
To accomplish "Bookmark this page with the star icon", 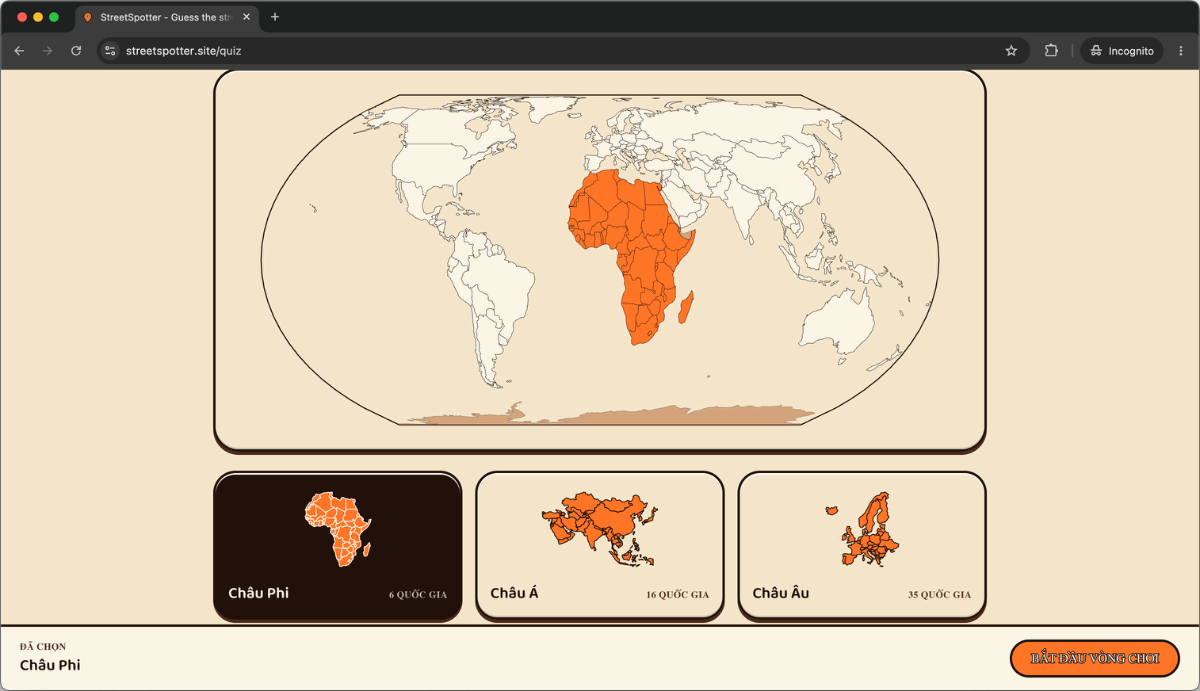I will 1011,50.
